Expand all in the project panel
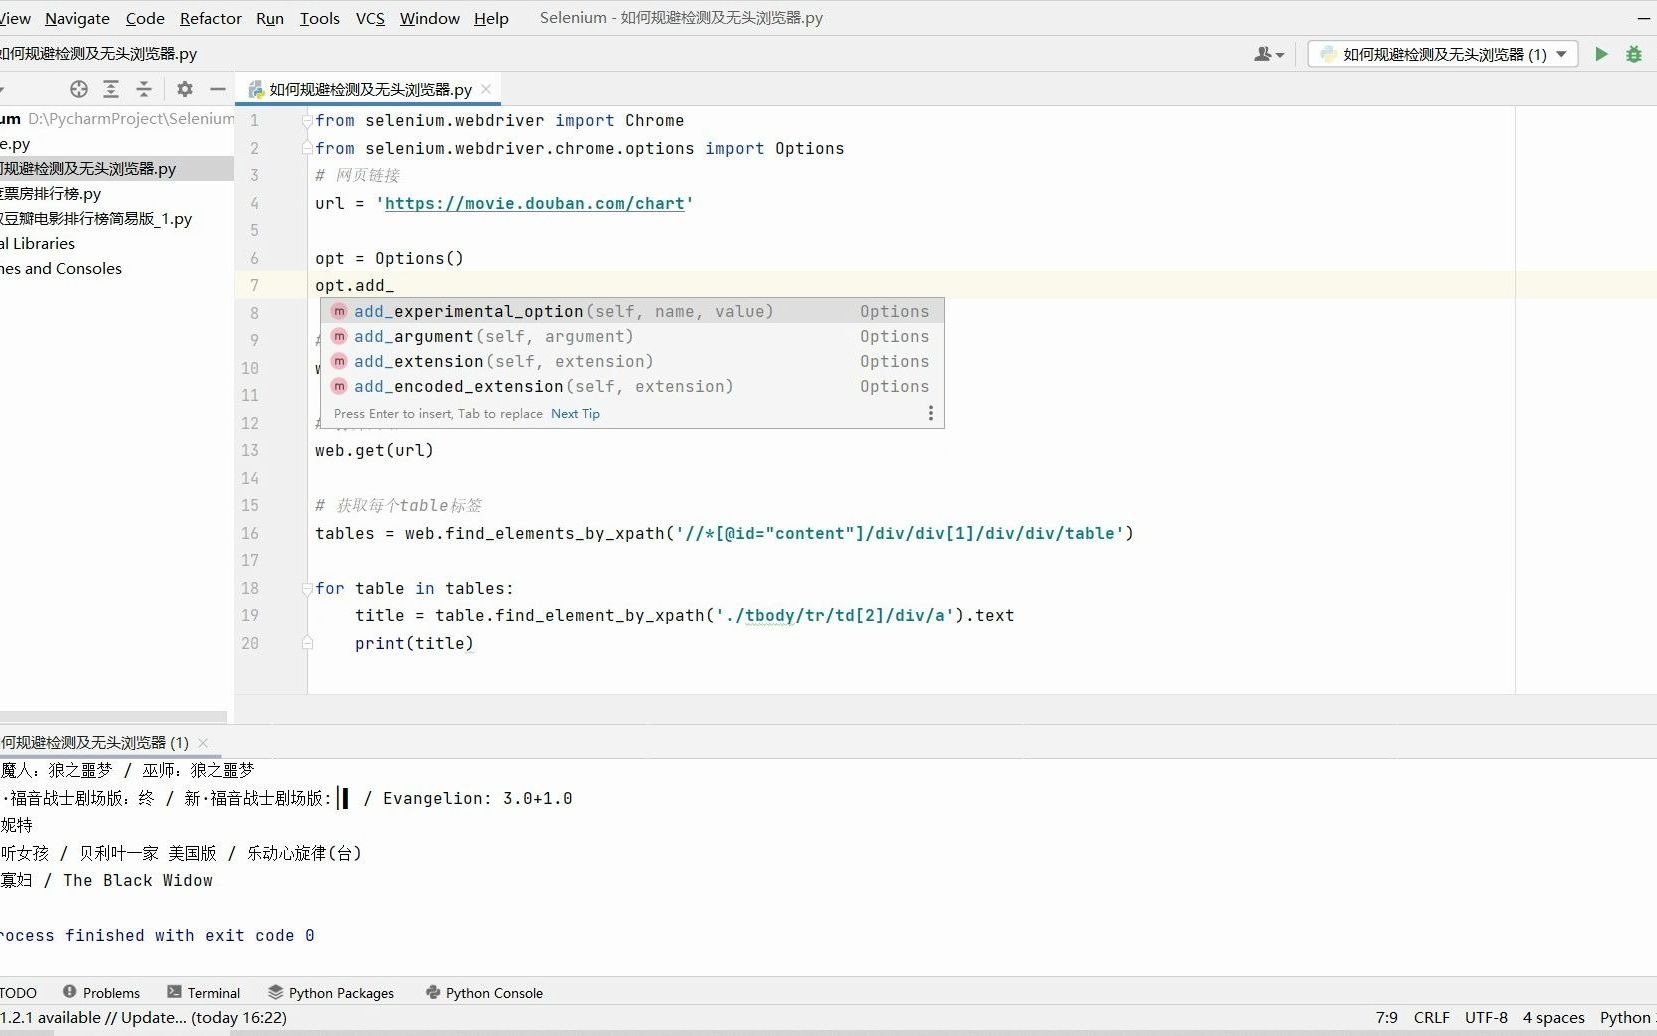Screen dimensions: 1657x1036 [111, 89]
